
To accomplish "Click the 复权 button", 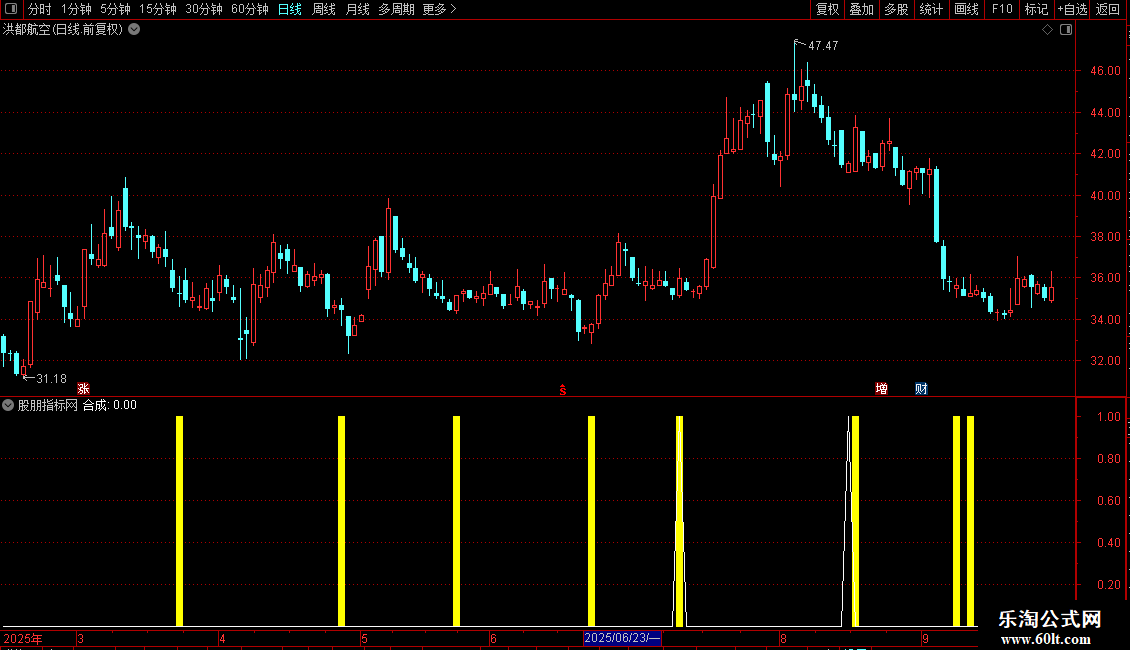I will 827,9.
